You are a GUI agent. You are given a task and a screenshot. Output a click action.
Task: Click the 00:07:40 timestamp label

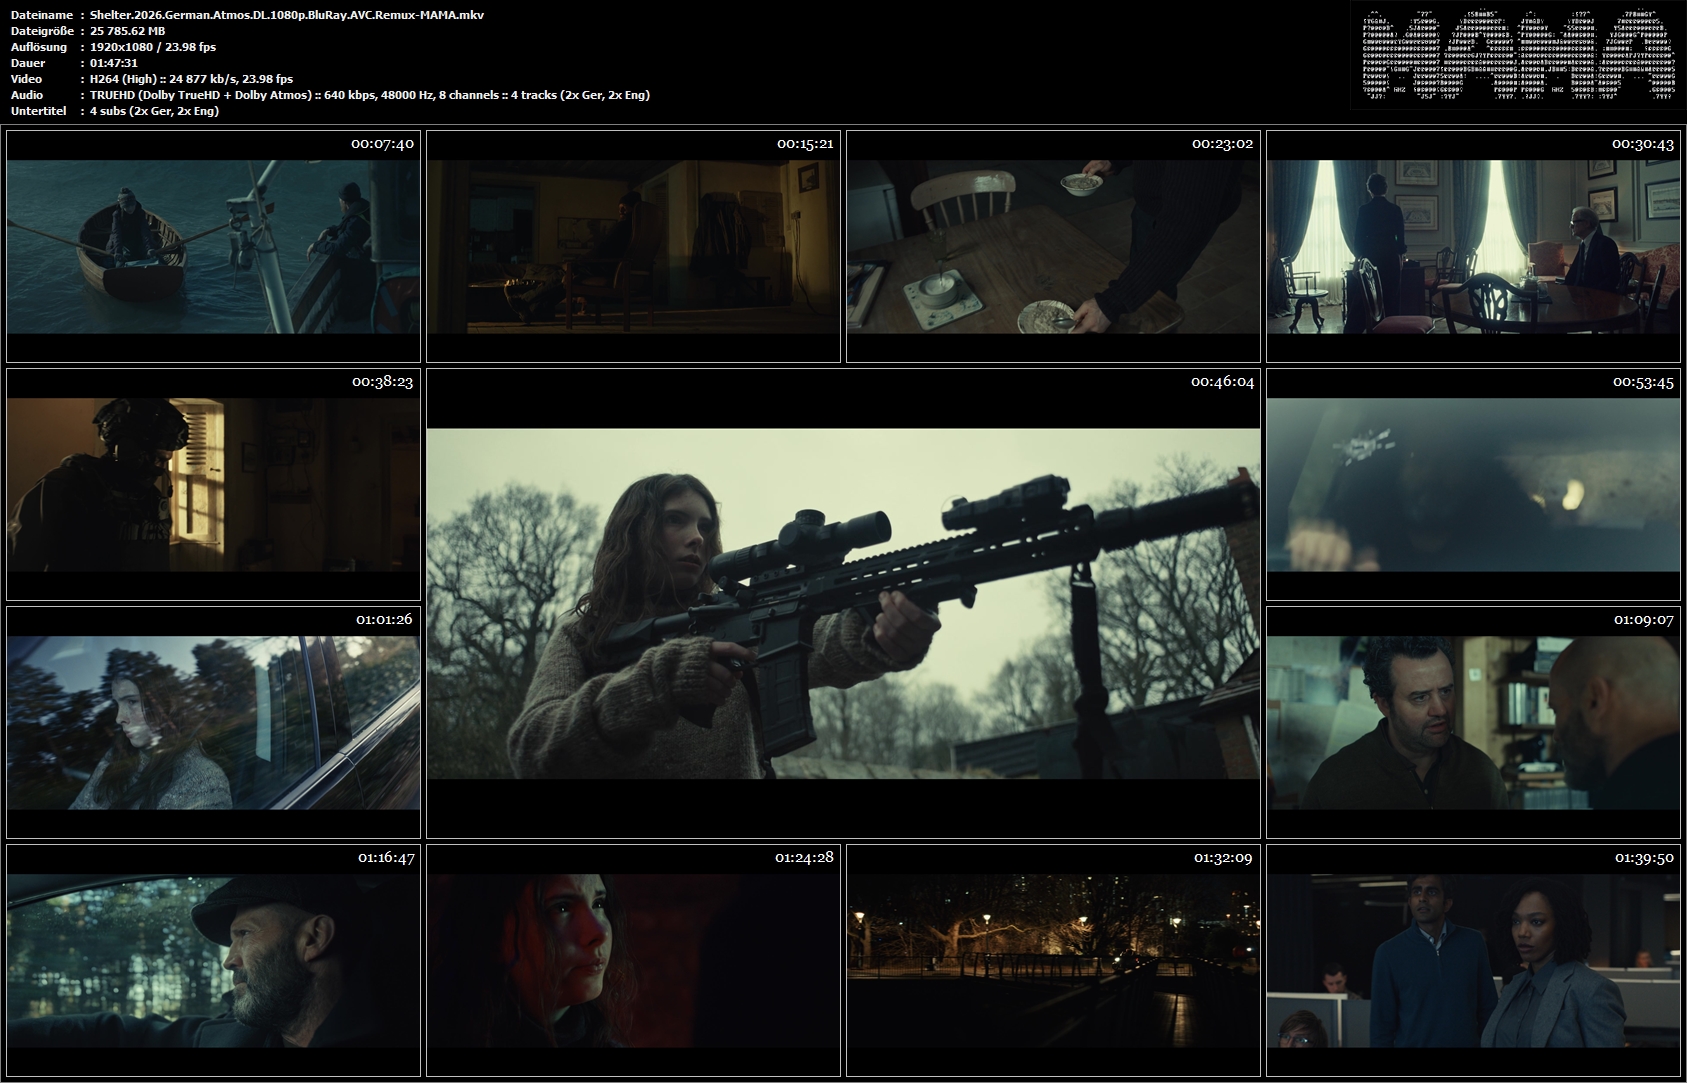click(x=382, y=144)
